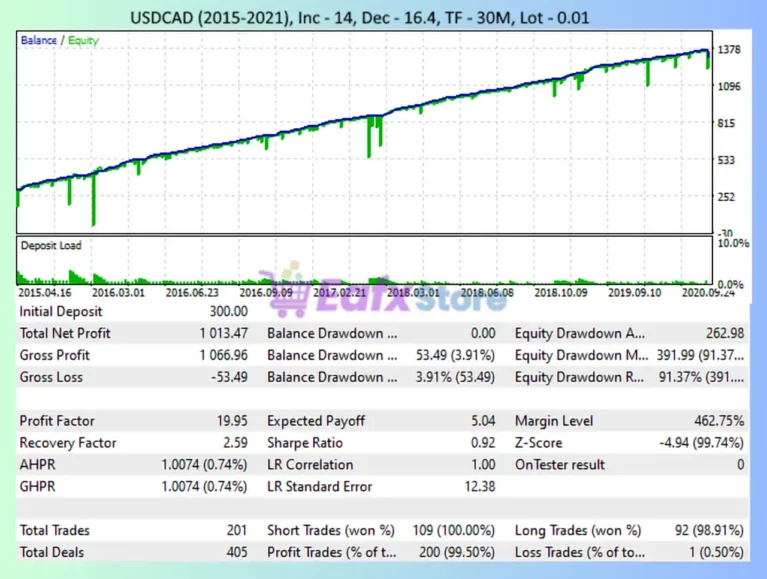Click the '815' y-axis value
This screenshot has width=767, height=579.
(726, 123)
